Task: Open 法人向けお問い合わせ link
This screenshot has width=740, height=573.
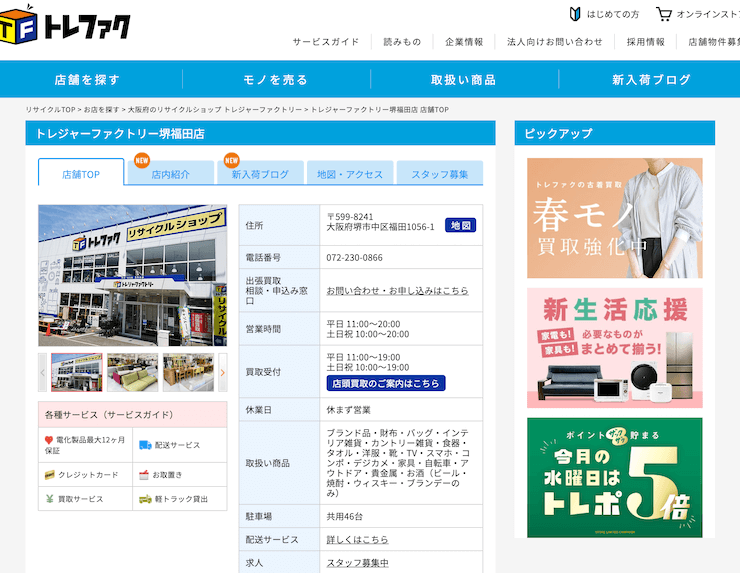Action: click(x=555, y=42)
